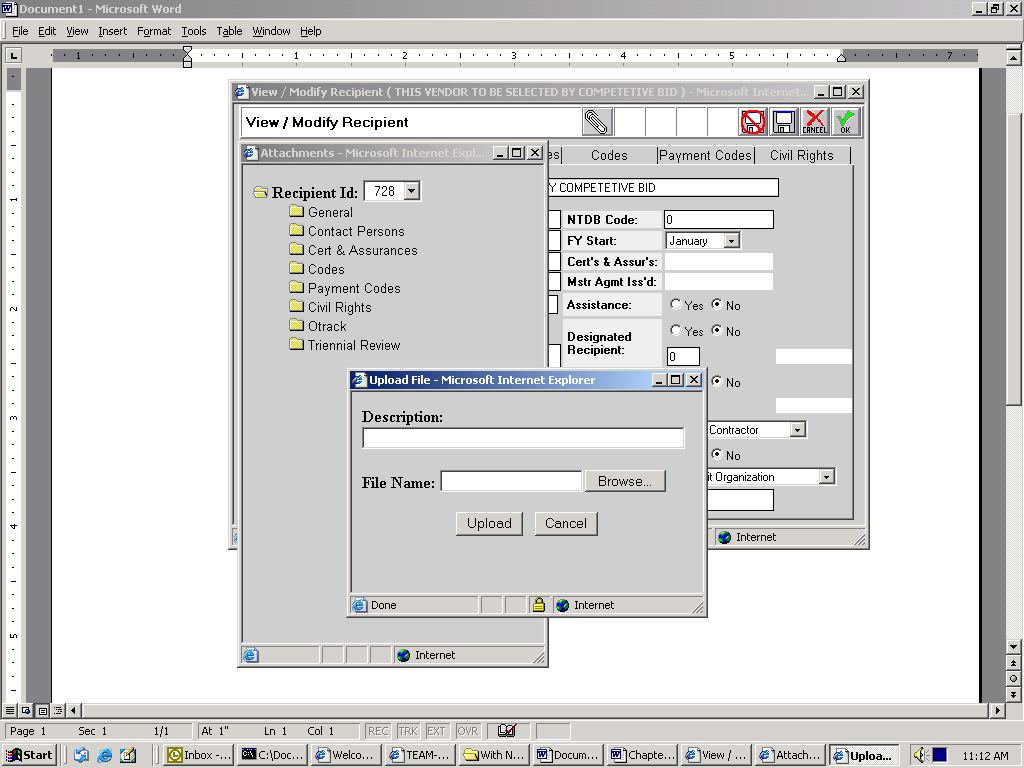The height and width of the screenshot is (768, 1024).
Task: Open the General attachments folder
Action: point(321,212)
